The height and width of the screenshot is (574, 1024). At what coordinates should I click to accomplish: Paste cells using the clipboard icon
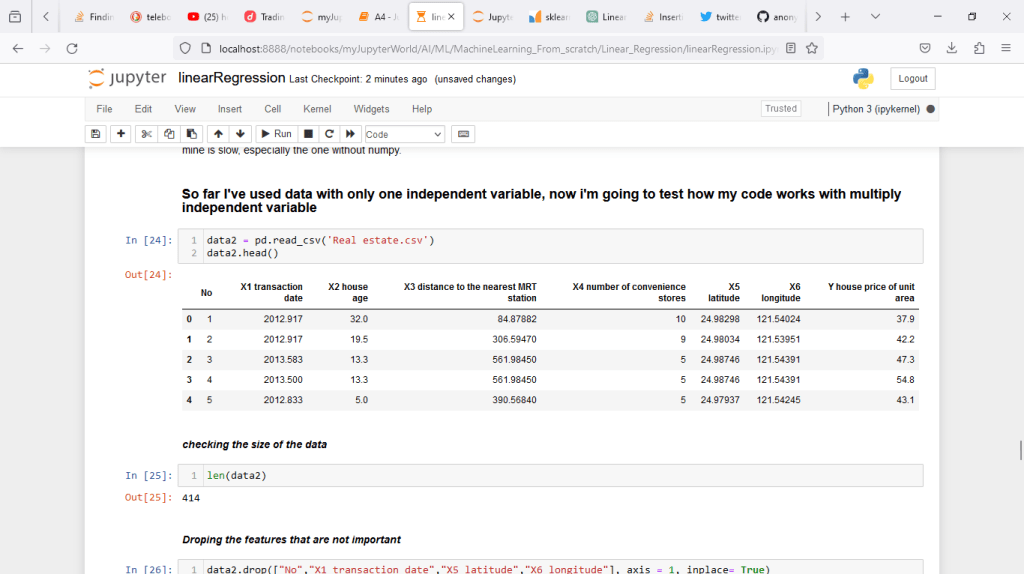click(192, 134)
